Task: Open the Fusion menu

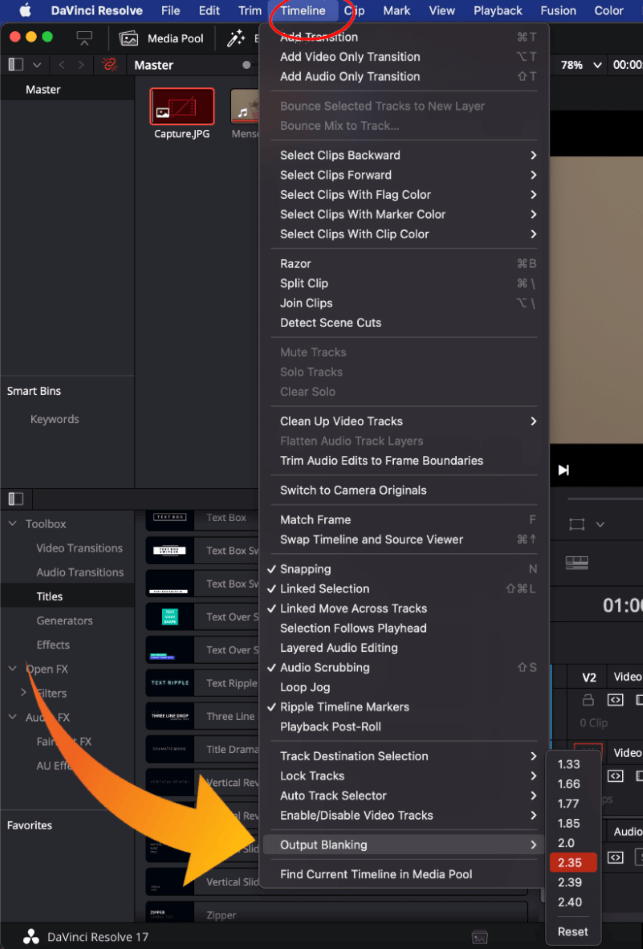Action: pos(558,10)
